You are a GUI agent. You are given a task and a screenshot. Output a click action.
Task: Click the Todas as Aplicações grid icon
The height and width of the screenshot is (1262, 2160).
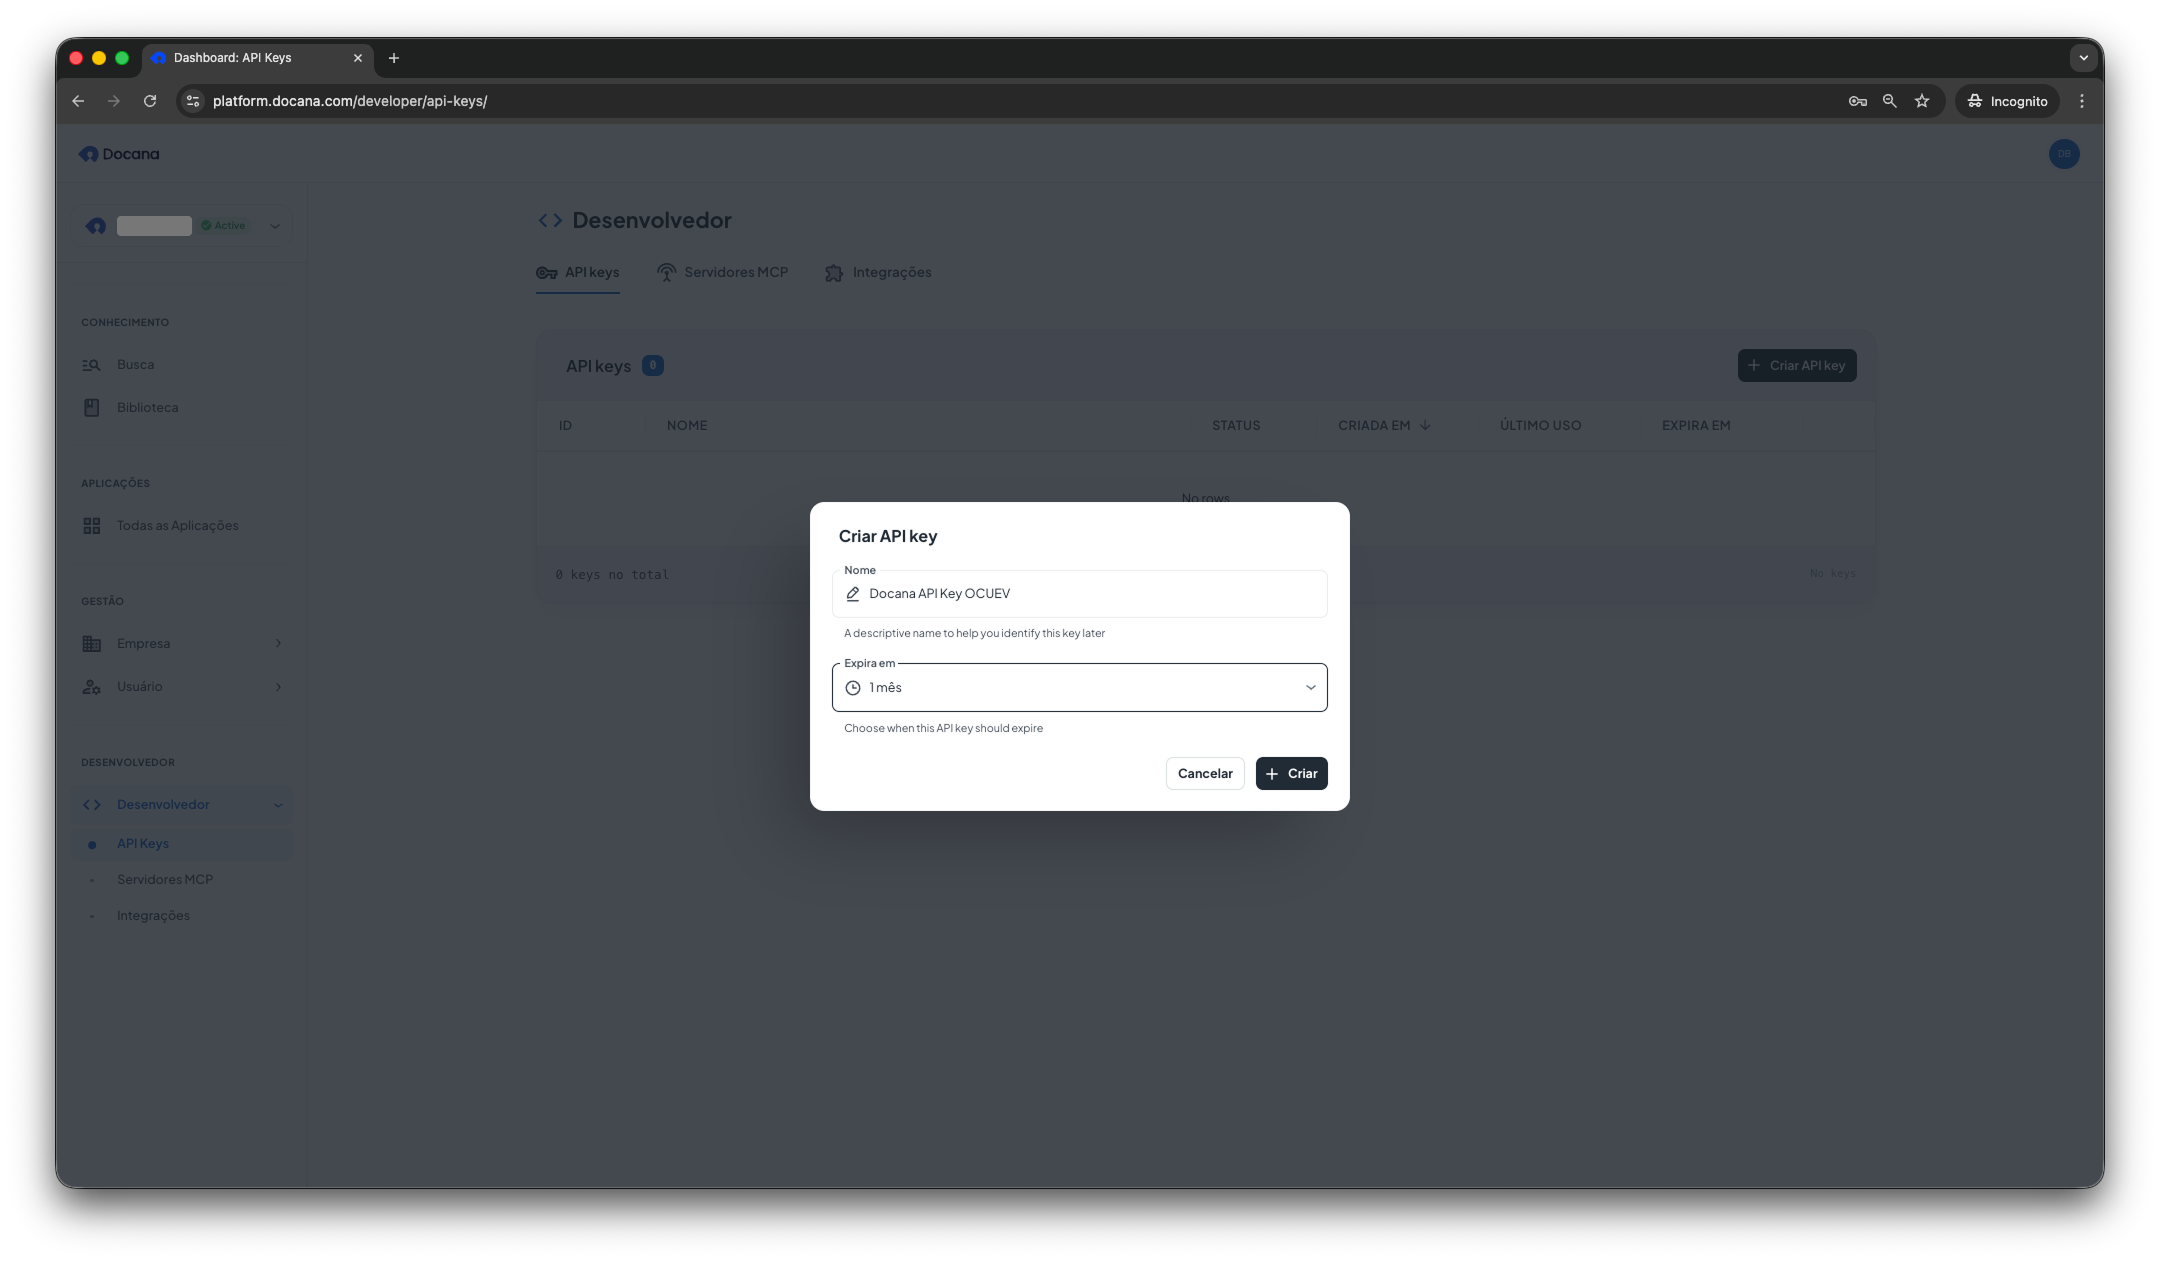point(91,526)
